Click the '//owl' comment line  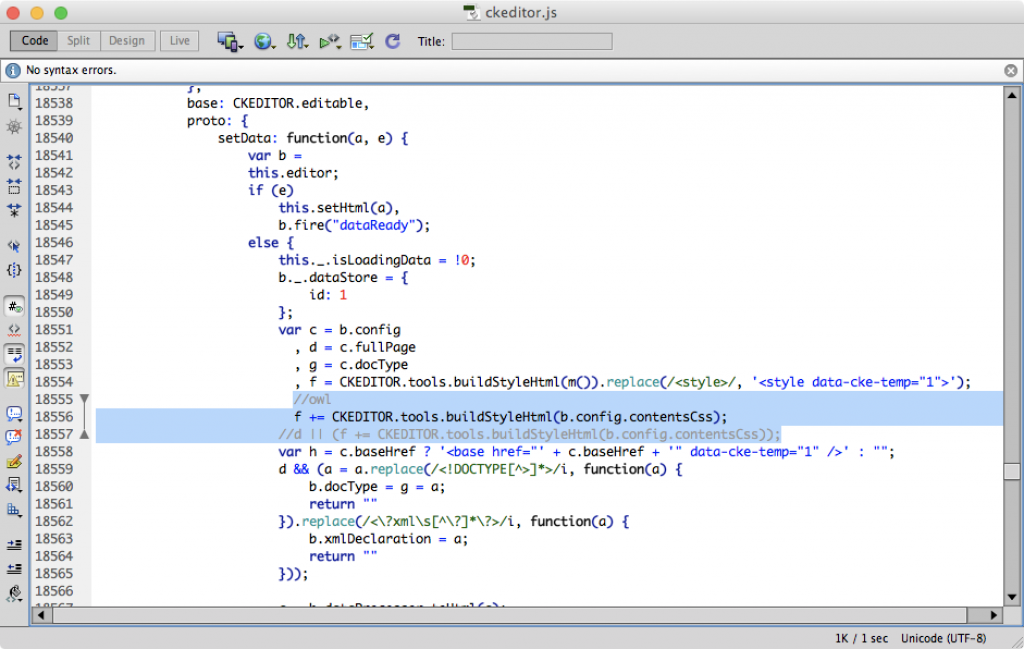click(x=312, y=400)
